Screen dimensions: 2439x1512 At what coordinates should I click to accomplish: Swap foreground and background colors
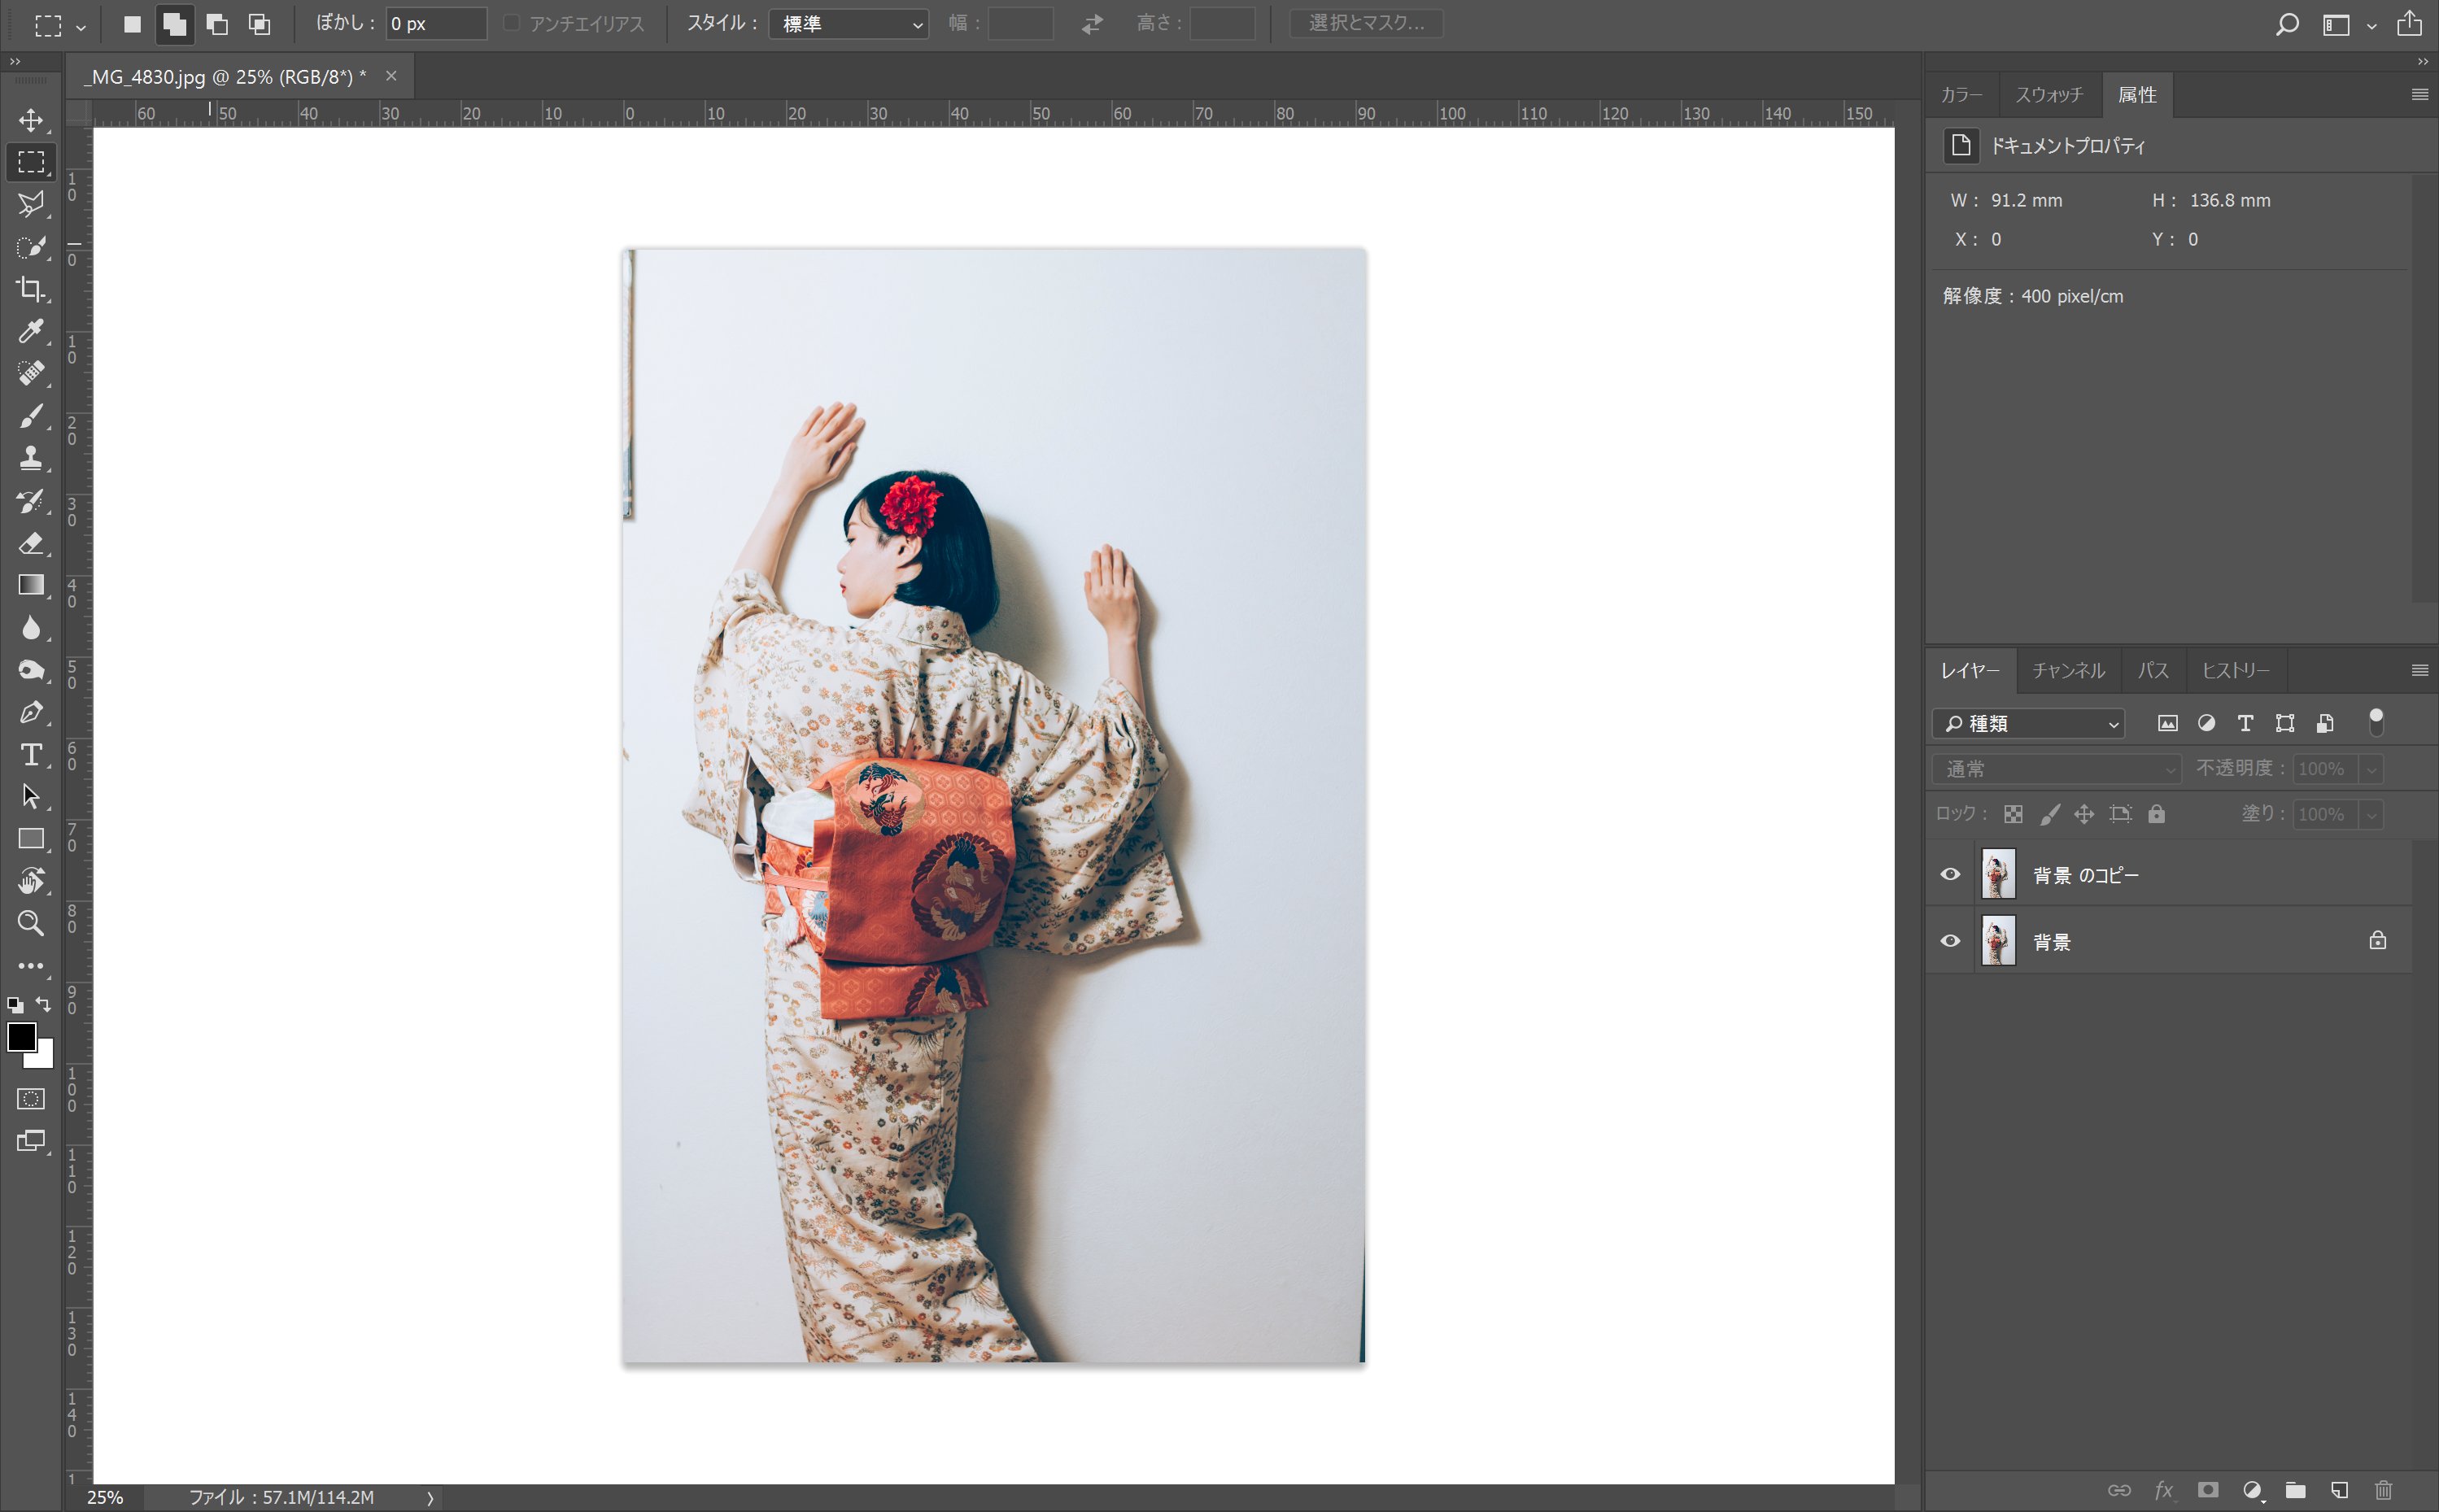[x=44, y=1004]
